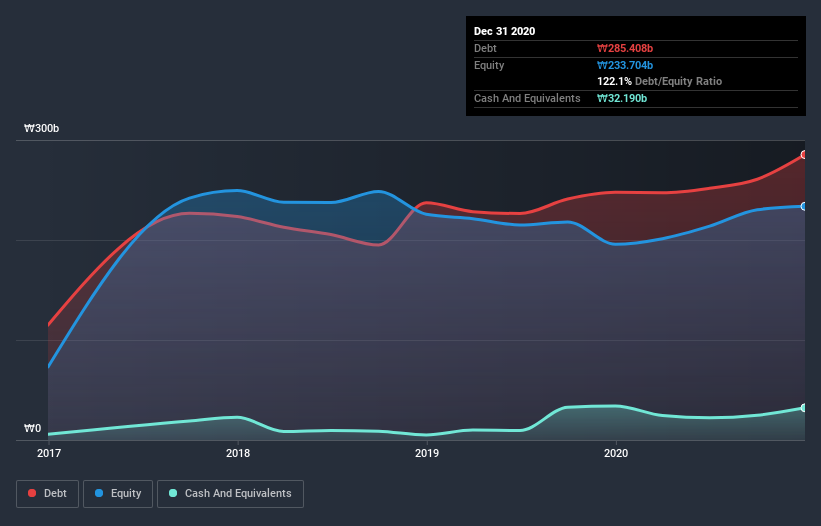Screen dimensions: 821x526
Task: Click the ₩32.190b cash value
Action: (x=622, y=98)
